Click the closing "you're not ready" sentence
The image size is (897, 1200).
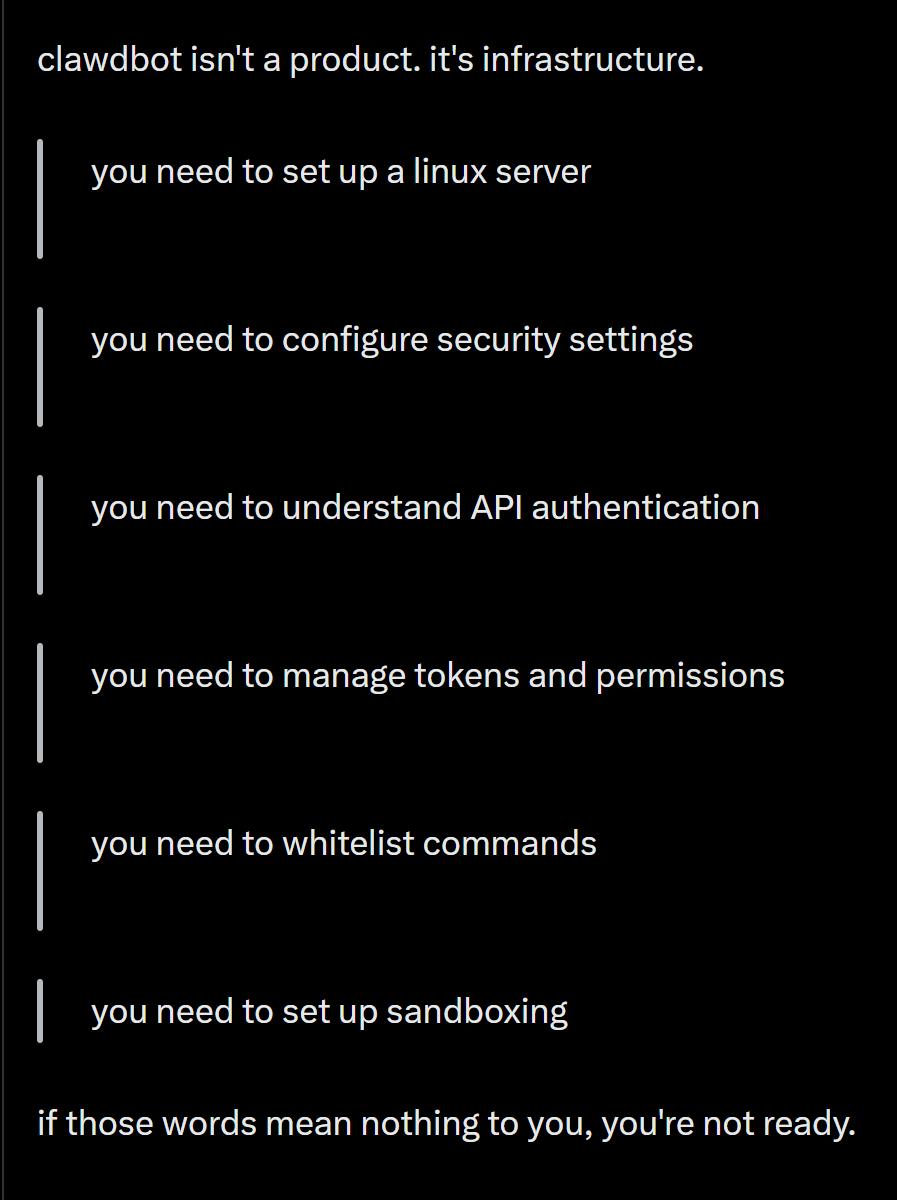pyautogui.click(x=446, y=1124)
